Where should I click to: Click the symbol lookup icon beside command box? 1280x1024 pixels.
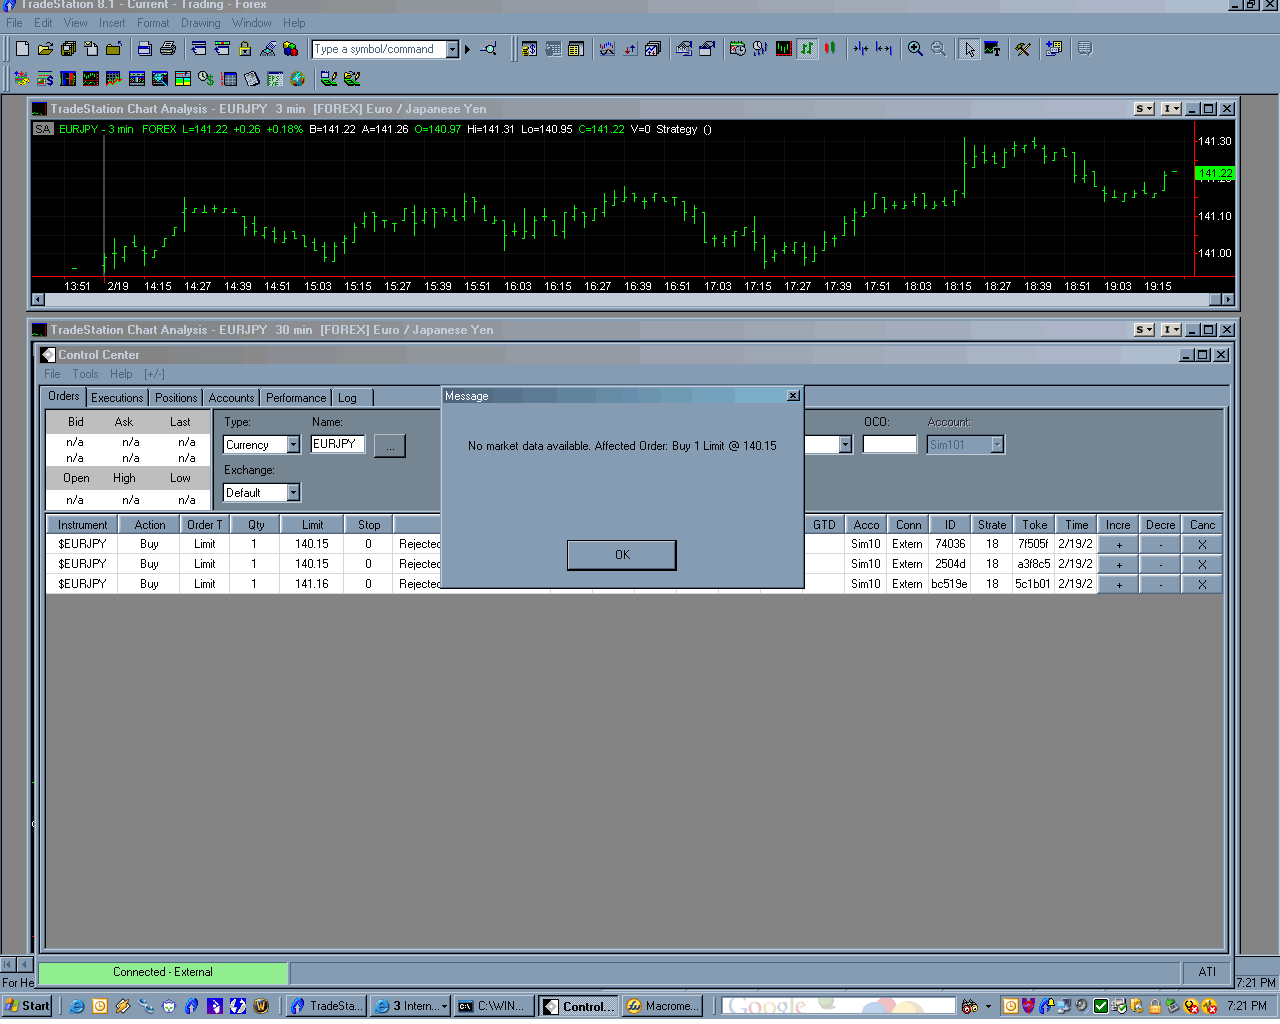[488, 48]
